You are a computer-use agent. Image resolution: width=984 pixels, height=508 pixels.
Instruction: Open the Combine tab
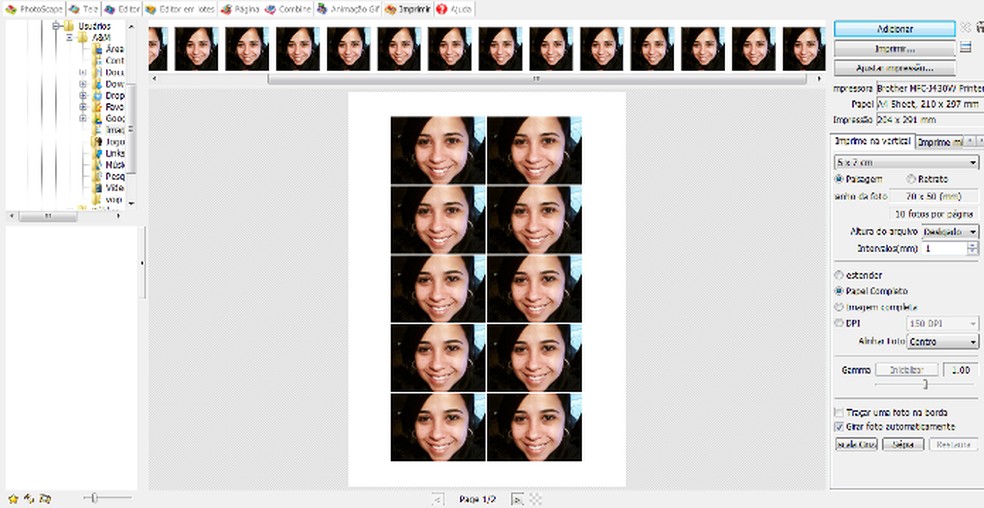coord(287,9)
